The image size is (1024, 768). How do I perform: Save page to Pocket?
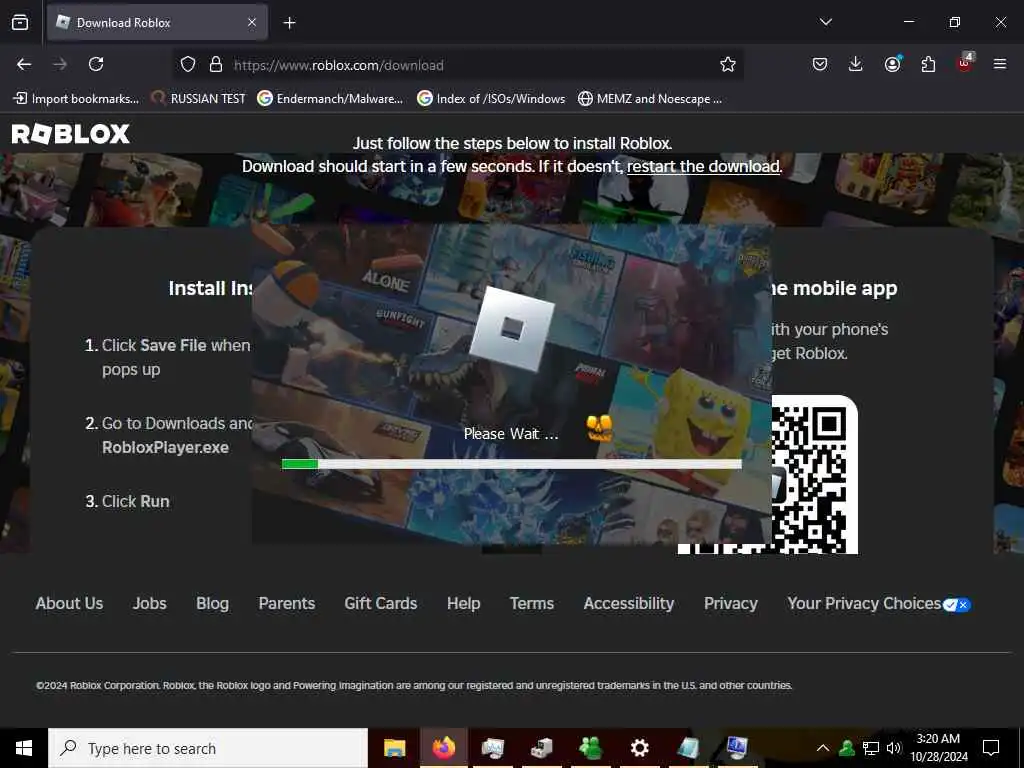coord(820,64)
